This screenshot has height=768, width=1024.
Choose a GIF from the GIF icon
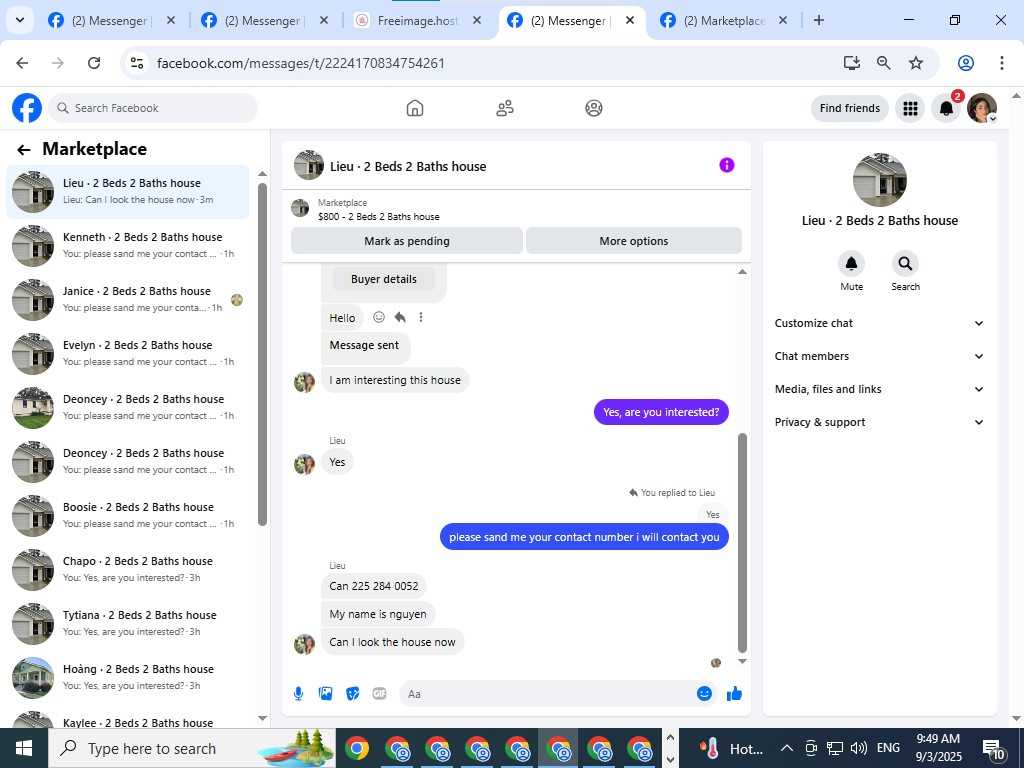tap(379, 694)
